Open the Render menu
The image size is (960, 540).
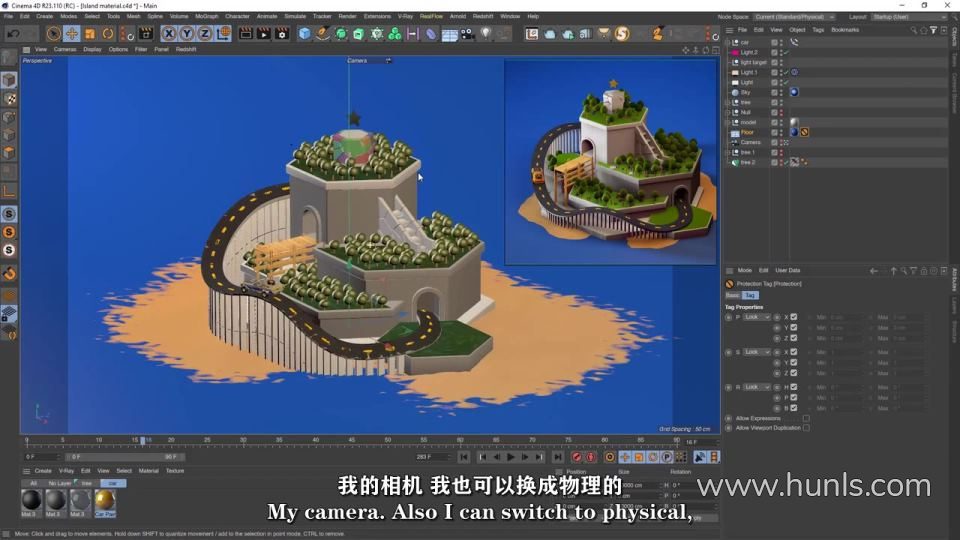click(347, 17)
